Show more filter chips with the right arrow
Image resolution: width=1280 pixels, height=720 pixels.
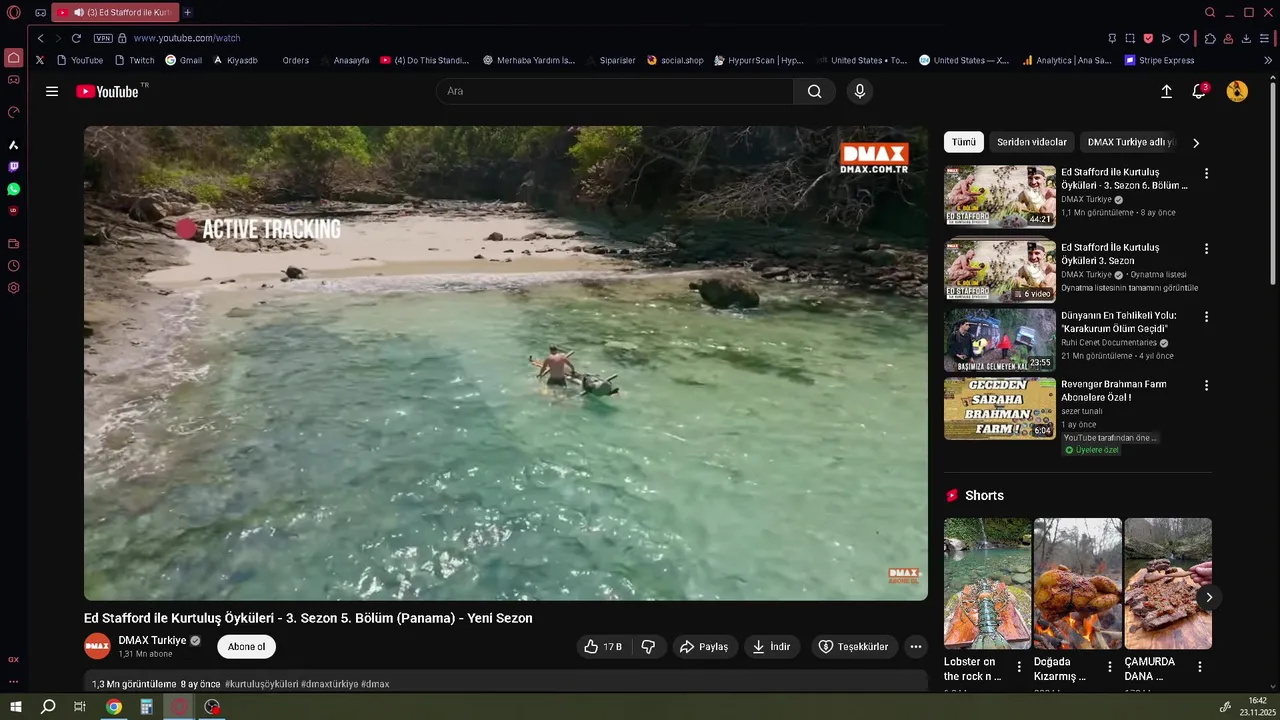coord(1196,143)
